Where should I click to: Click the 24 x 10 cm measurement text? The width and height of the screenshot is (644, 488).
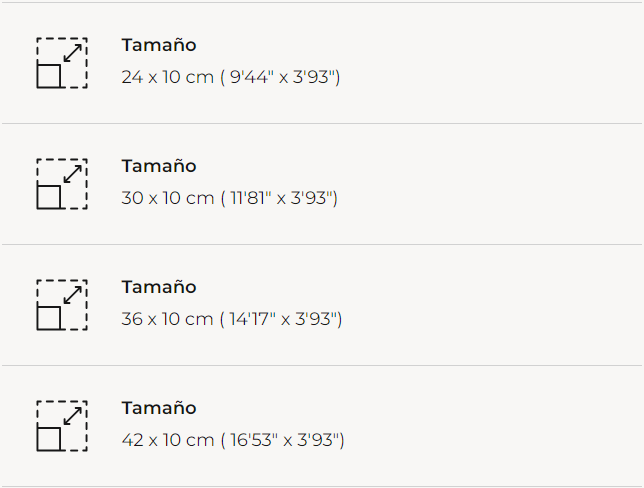tap(167, 77)
